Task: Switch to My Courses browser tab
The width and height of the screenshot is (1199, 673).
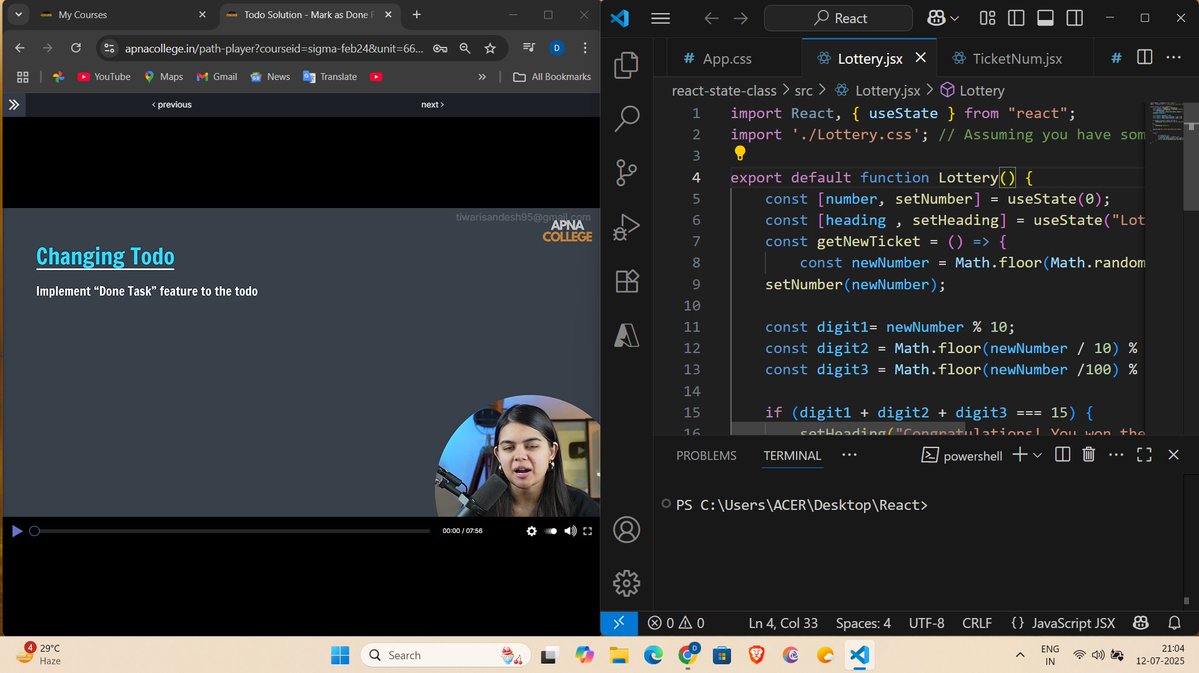Action: tap(122, 15)
